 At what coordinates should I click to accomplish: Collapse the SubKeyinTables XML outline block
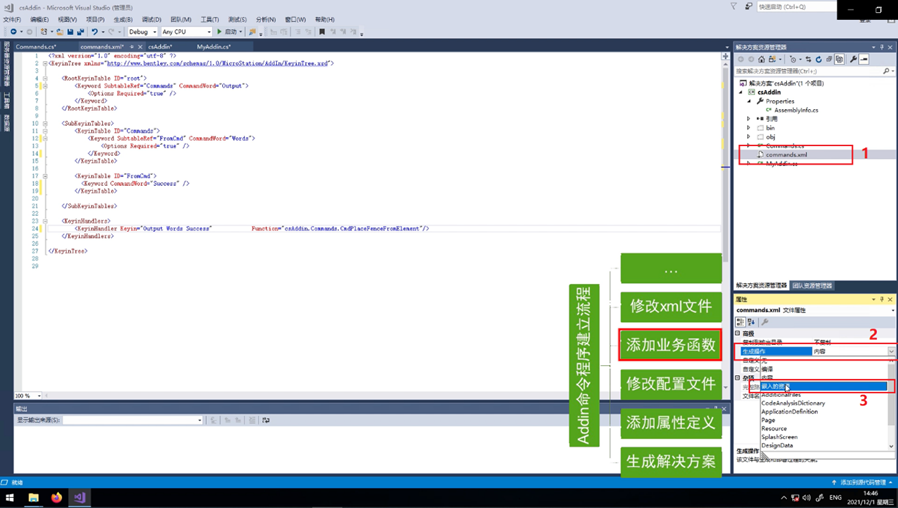click(45, 123)
